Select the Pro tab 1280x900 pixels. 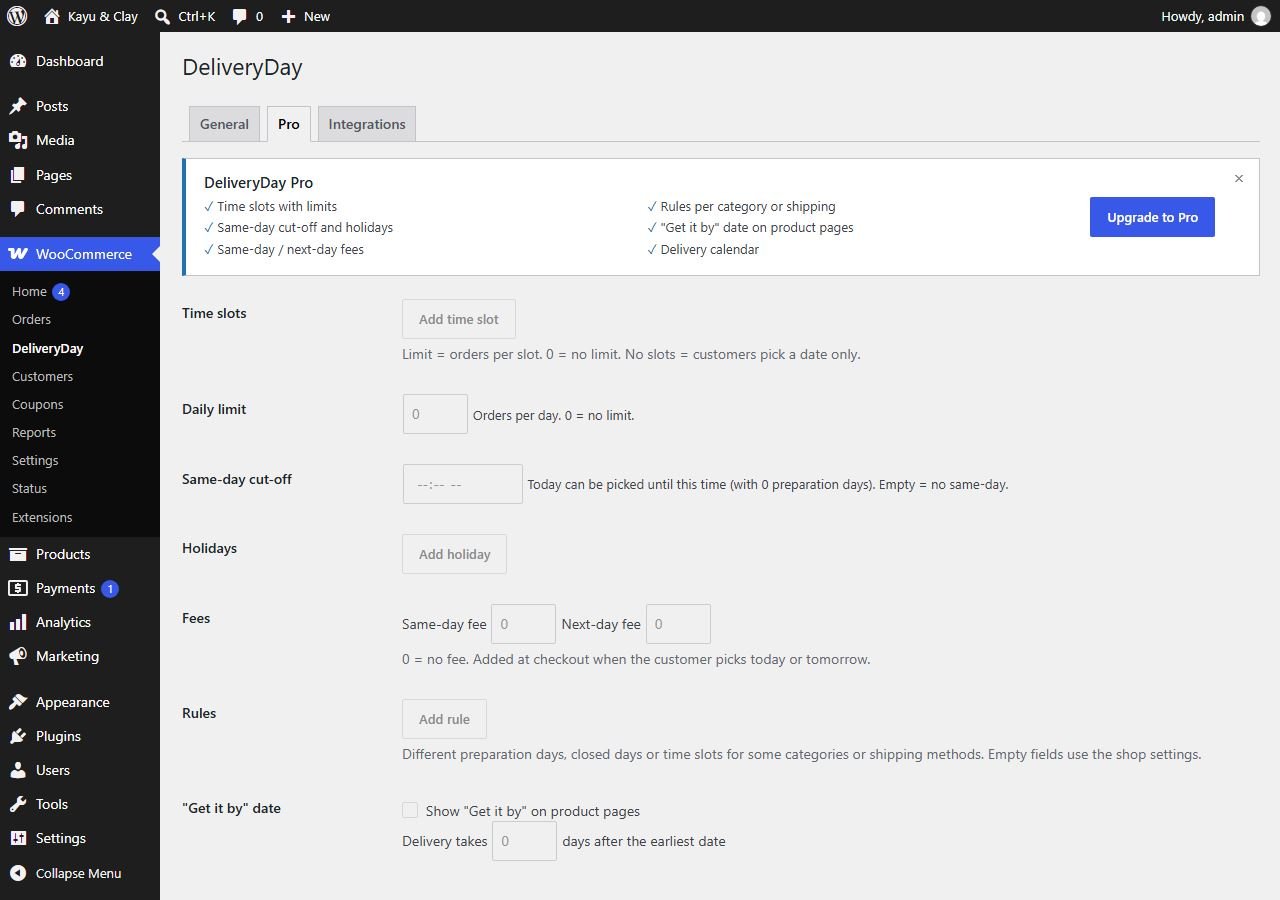289,124
